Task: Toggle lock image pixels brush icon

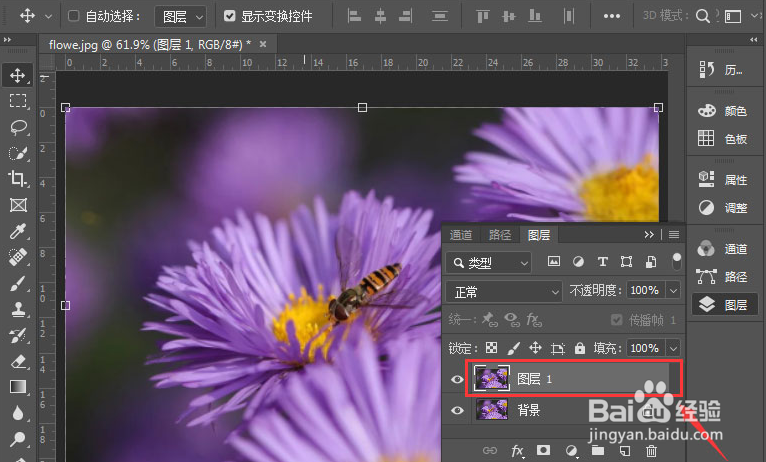Action: [513, 348]
